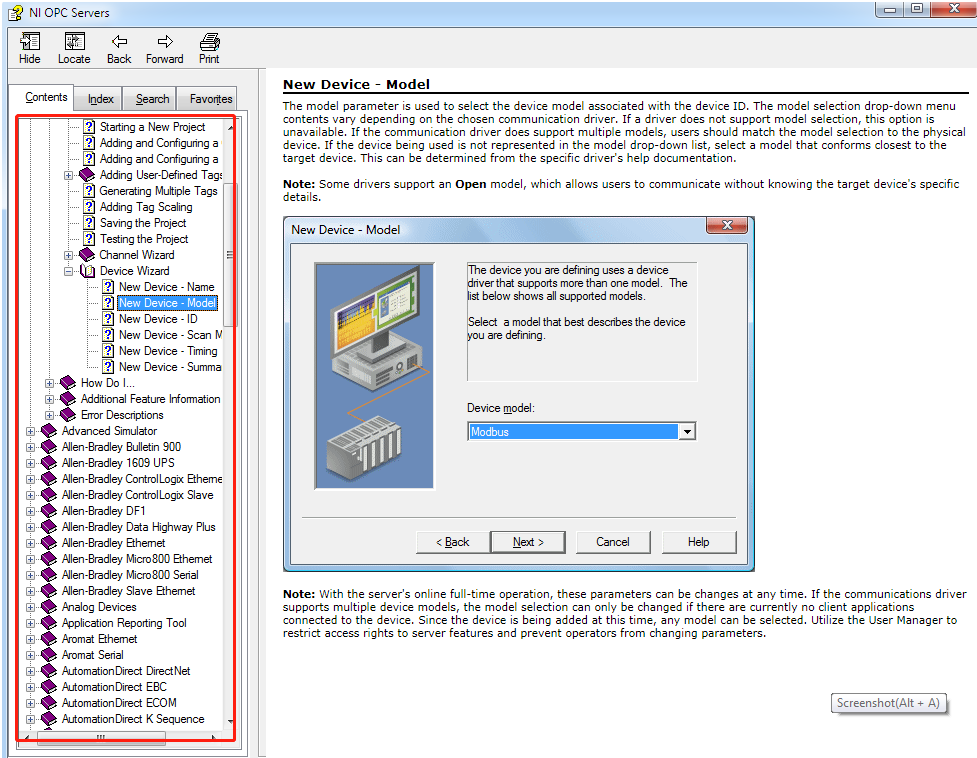Select the highlighted 'New Device - Model' topic
The width and height of the screenshot is (977, 758).
click(x=168, y=303)
